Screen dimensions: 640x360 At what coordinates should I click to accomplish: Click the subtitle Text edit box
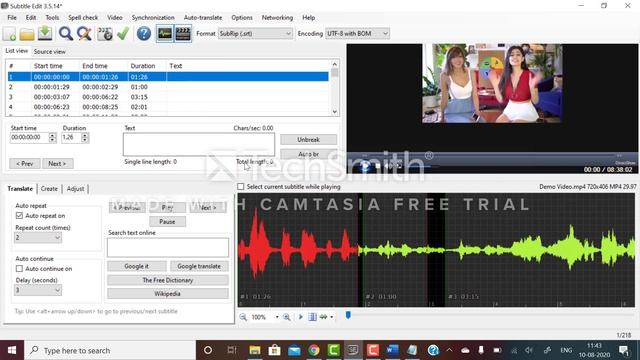[199, 144]
